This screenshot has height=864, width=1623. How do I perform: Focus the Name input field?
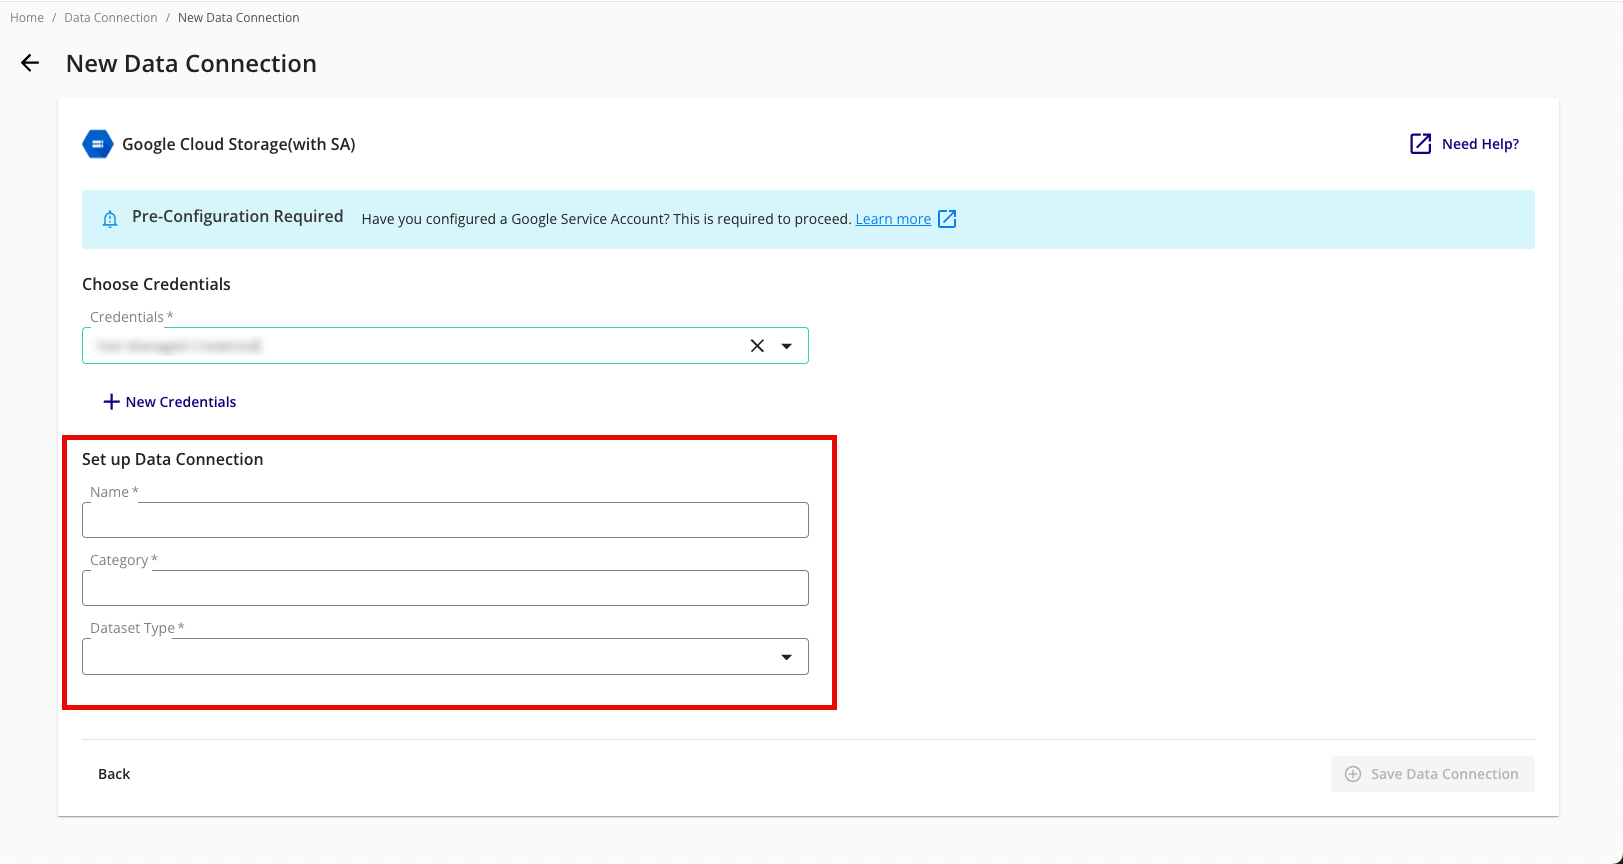pyautogui.click(x=445, y=520)
